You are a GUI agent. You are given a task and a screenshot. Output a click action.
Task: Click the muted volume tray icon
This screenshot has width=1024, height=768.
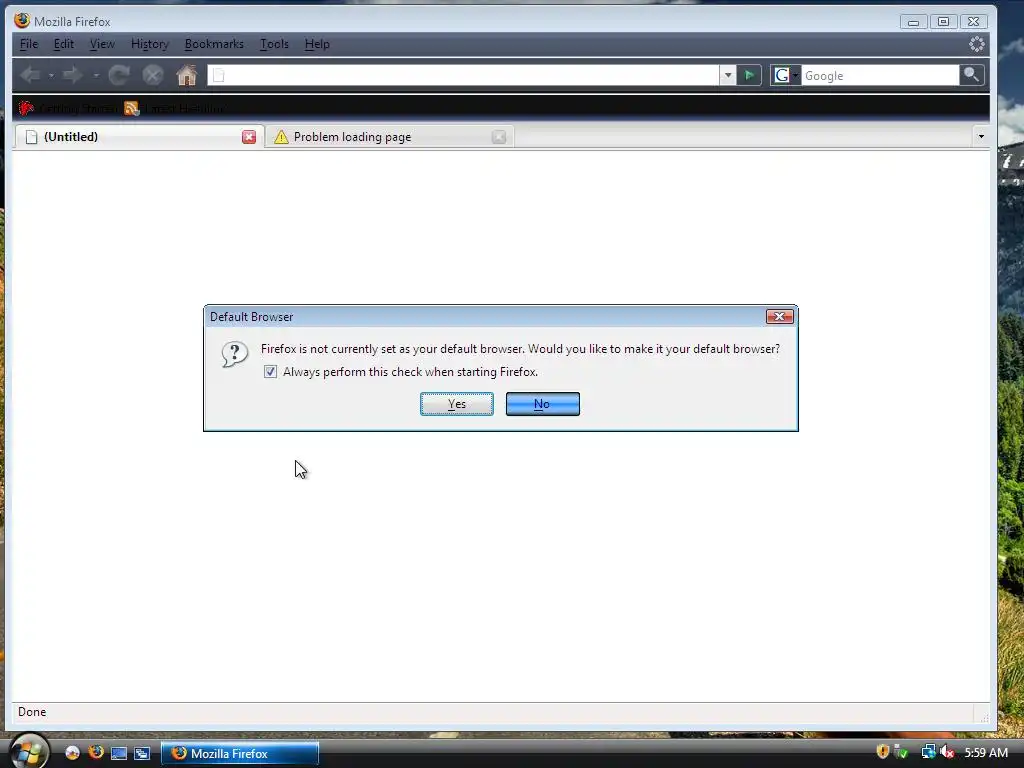click(x=946, y=752)
